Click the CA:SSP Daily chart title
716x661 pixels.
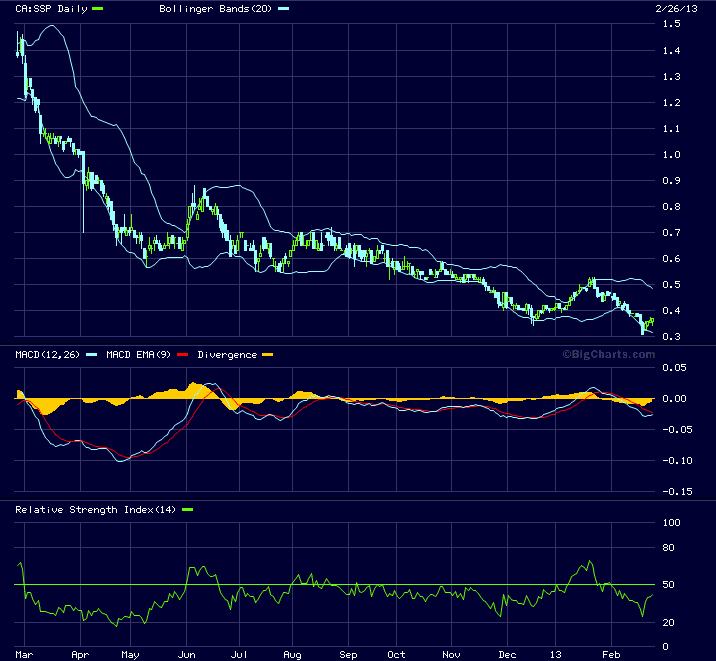pos(51,9)
